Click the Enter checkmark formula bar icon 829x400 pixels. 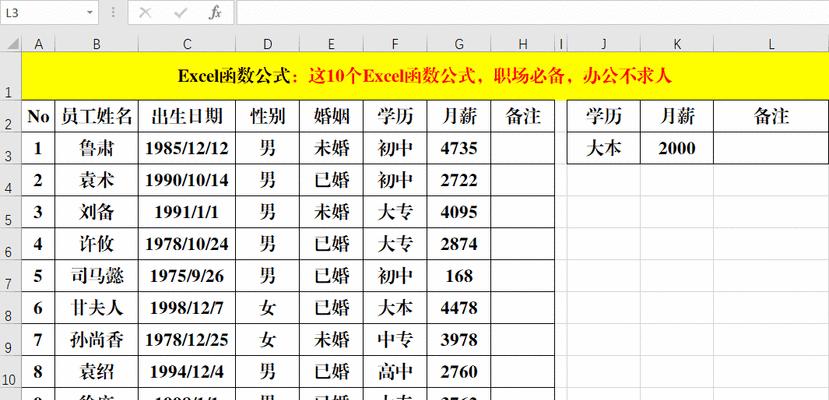(180, 13)
